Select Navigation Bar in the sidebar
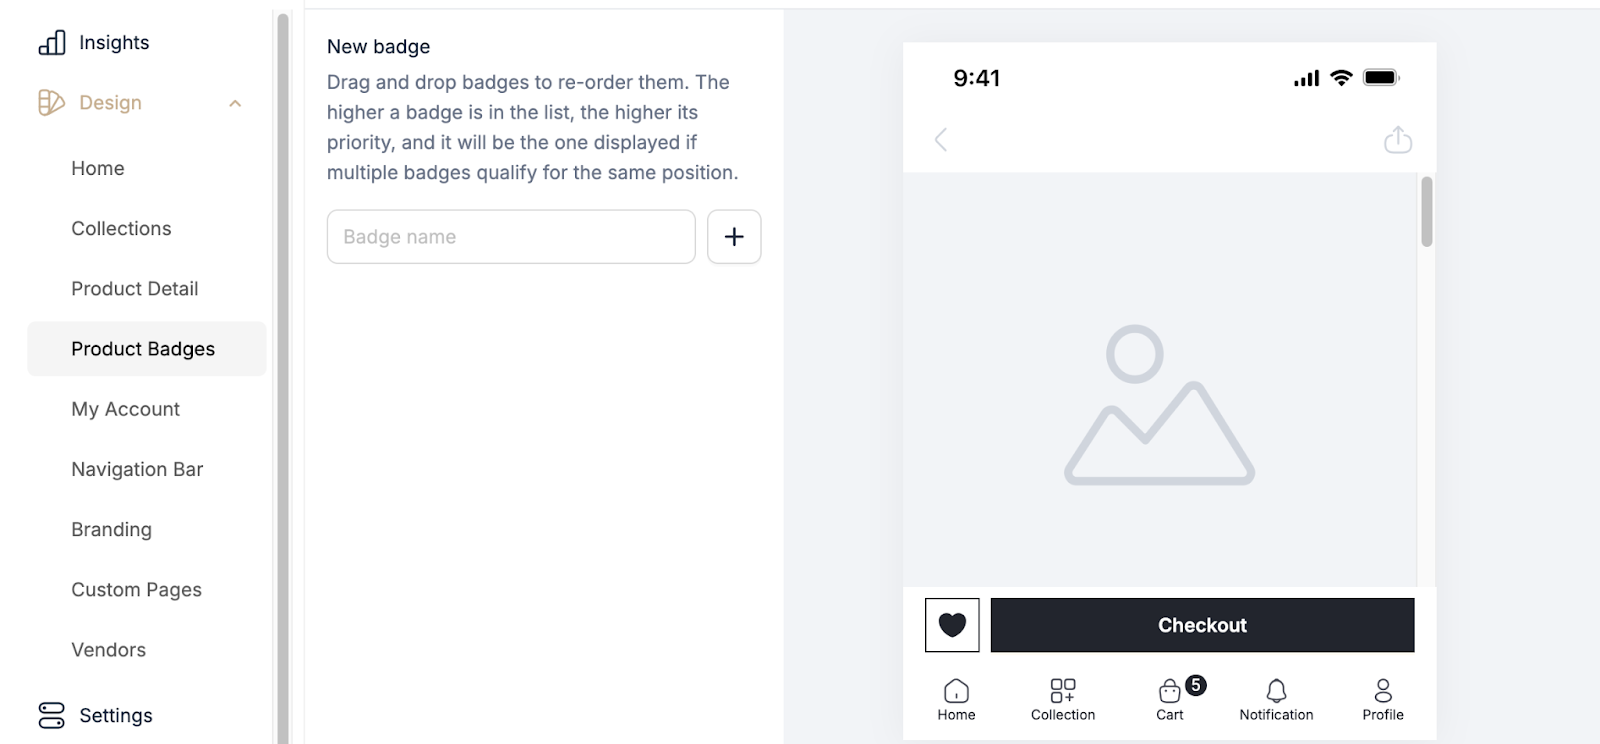This screenshot has width=1600, height=744. pyautogui.click(x=137, y=470)
